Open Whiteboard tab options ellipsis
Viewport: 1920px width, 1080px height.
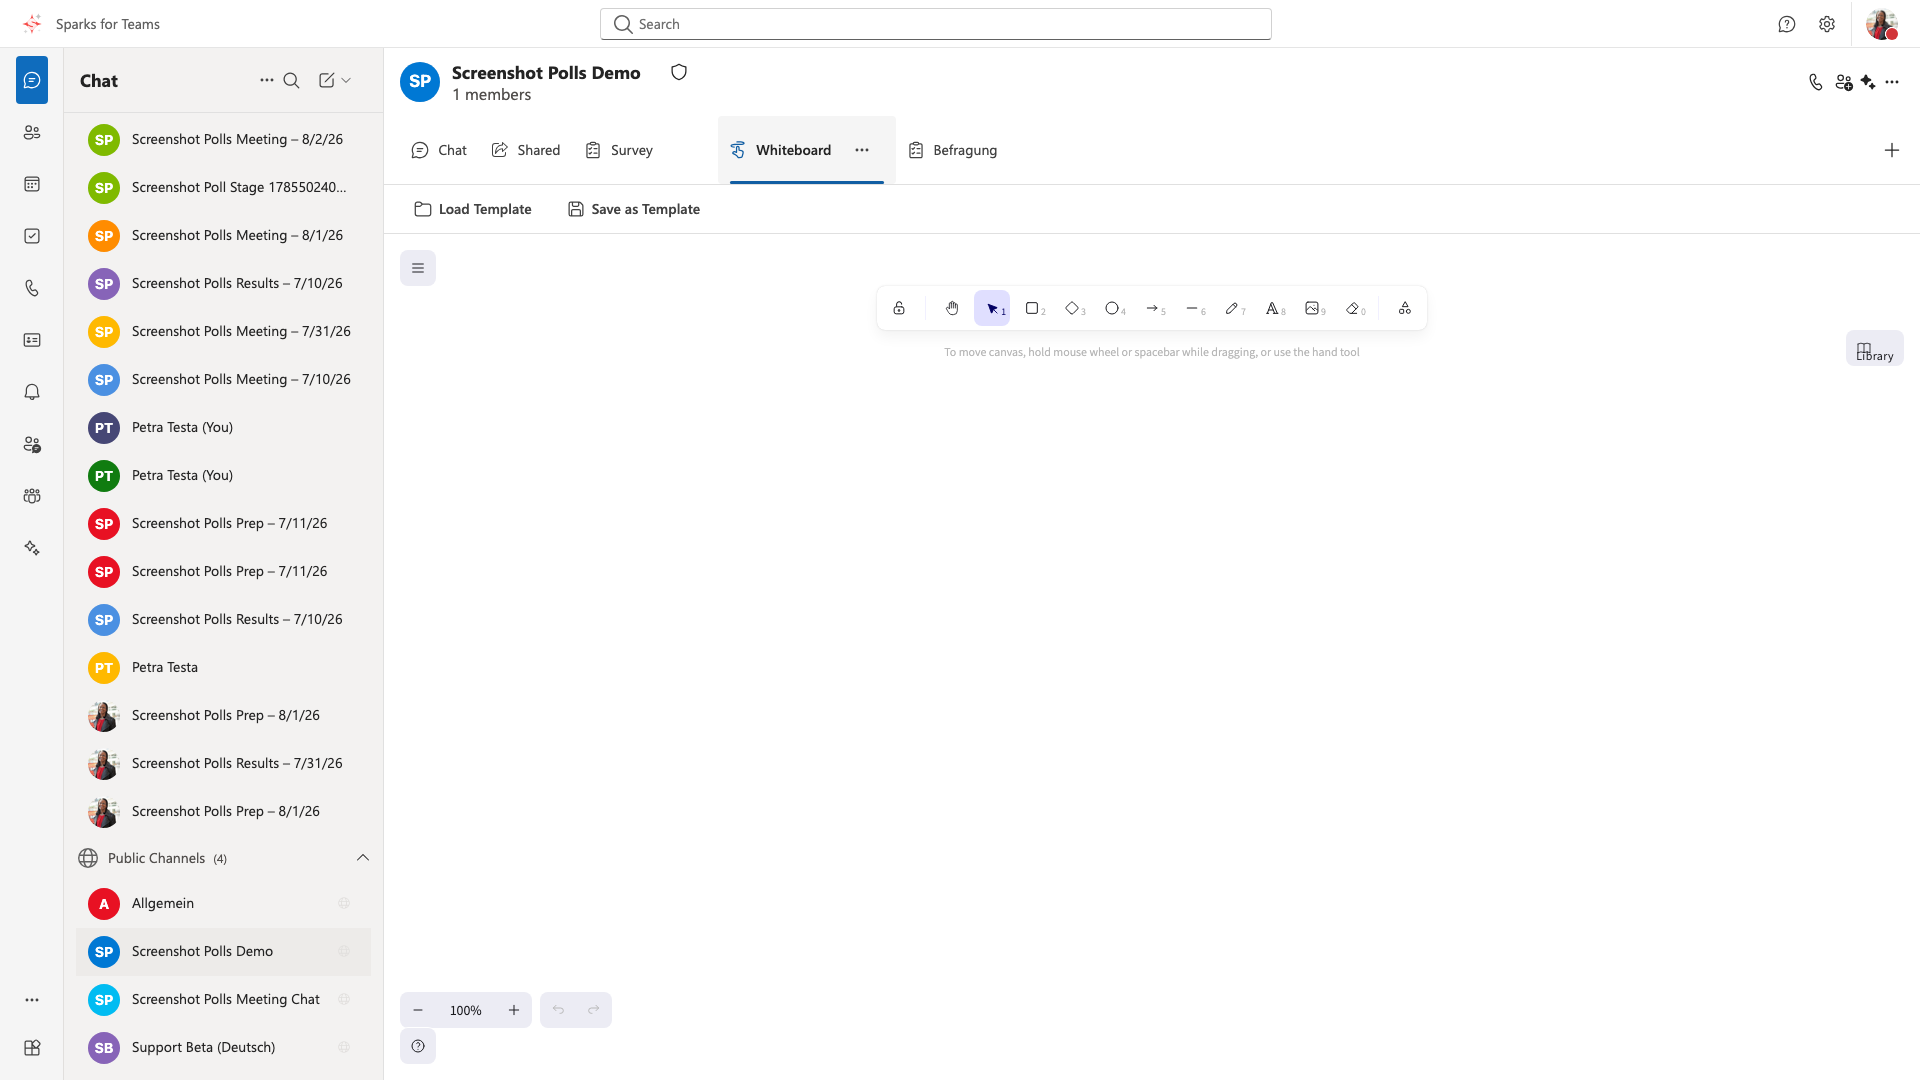[x=862, y=150]
